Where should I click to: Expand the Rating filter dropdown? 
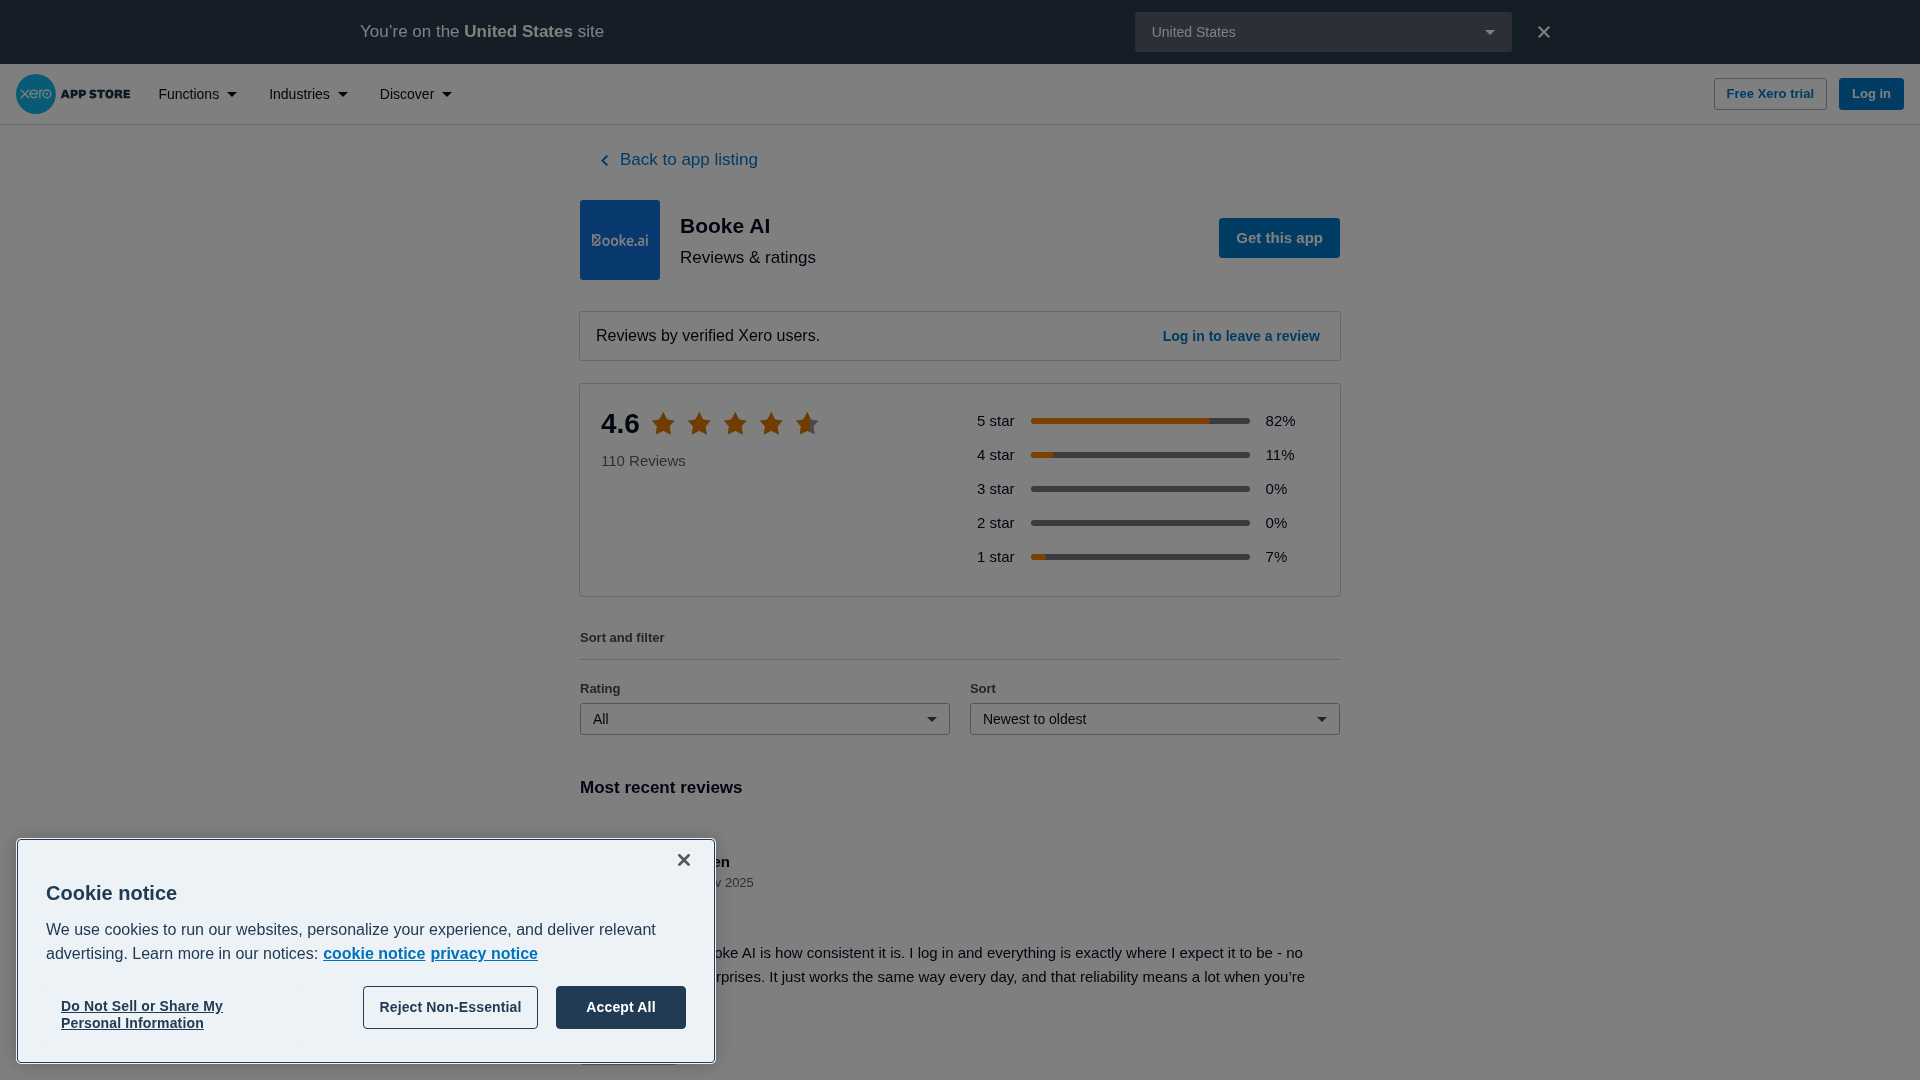click(x=764, y=719)
